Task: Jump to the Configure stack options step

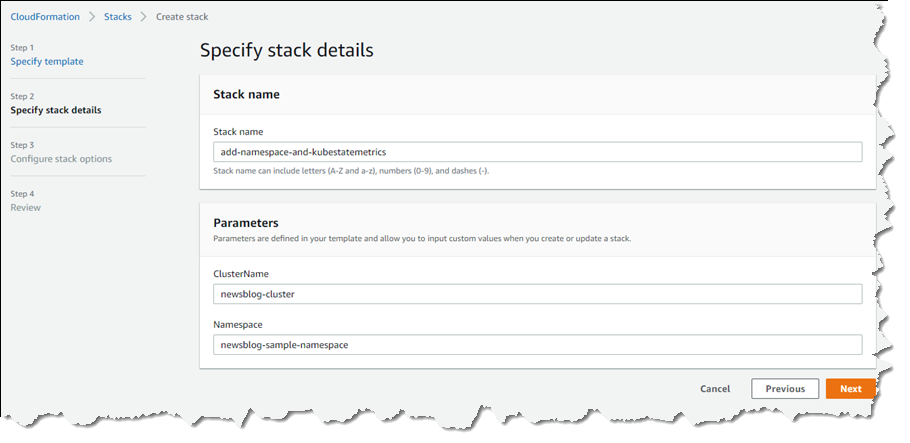Action: 61,159
